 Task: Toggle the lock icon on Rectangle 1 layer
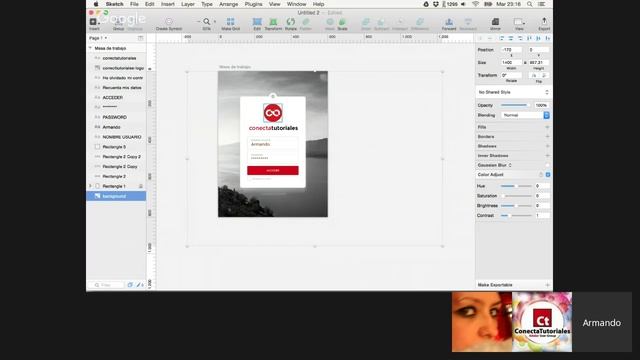click(140, 186)
